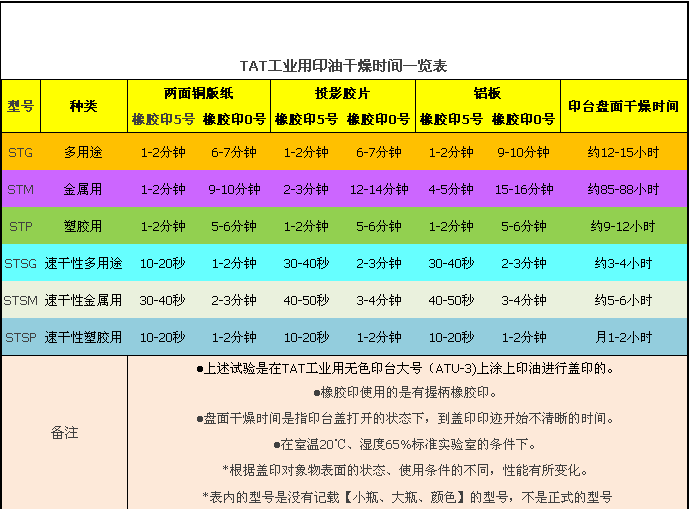Click the note 根据盖印对象物表面的状态
Viewport: 689px width, 509px height.
point(405,471)
